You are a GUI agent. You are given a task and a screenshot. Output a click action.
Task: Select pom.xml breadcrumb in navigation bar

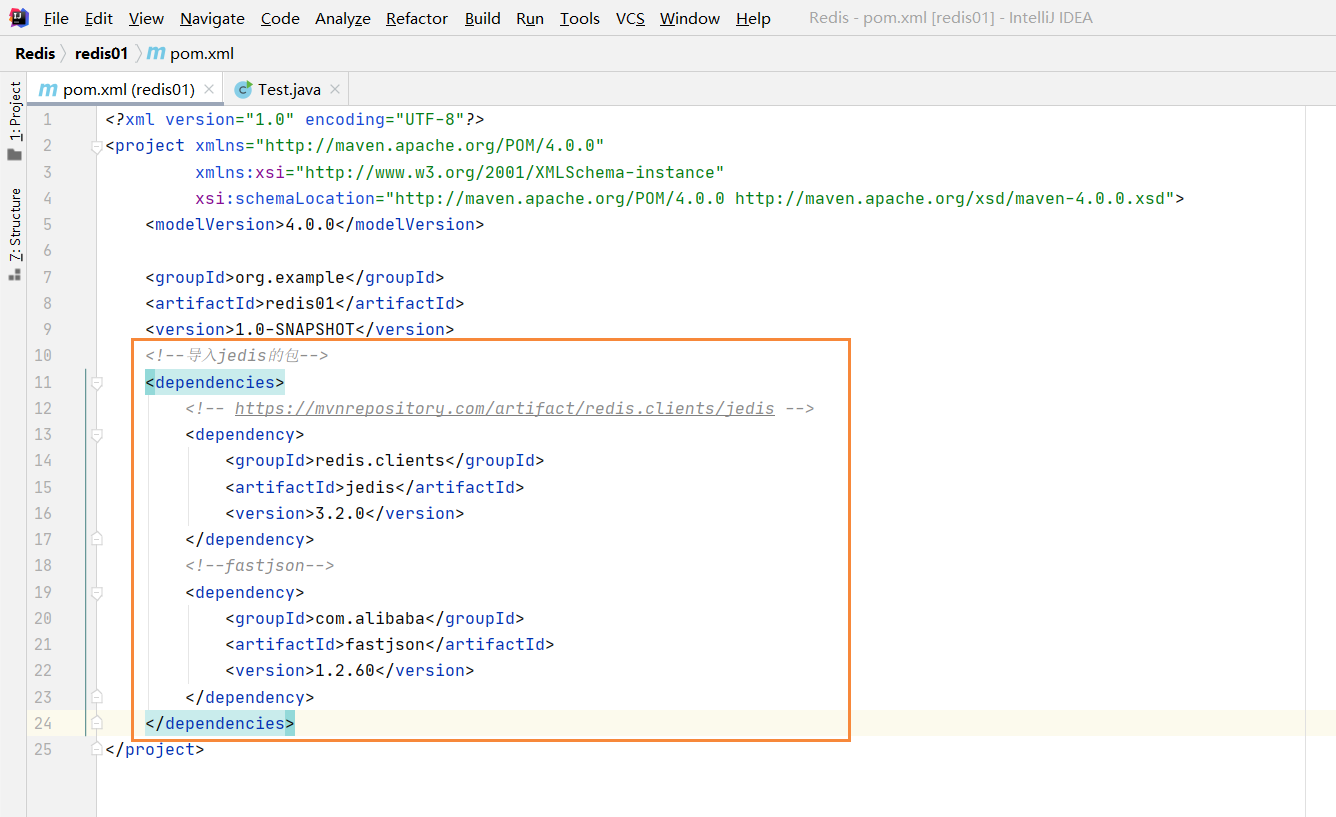191,53
